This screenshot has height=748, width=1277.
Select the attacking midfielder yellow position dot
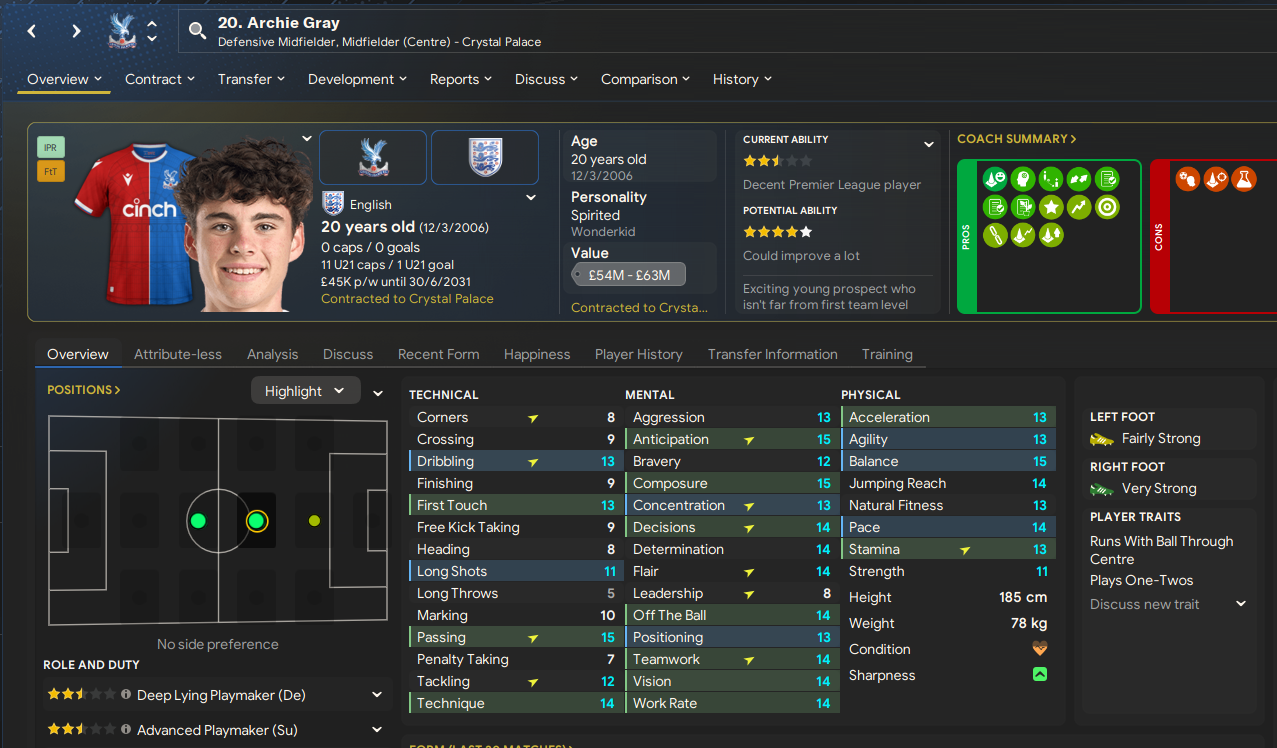[x=314, y=520]
